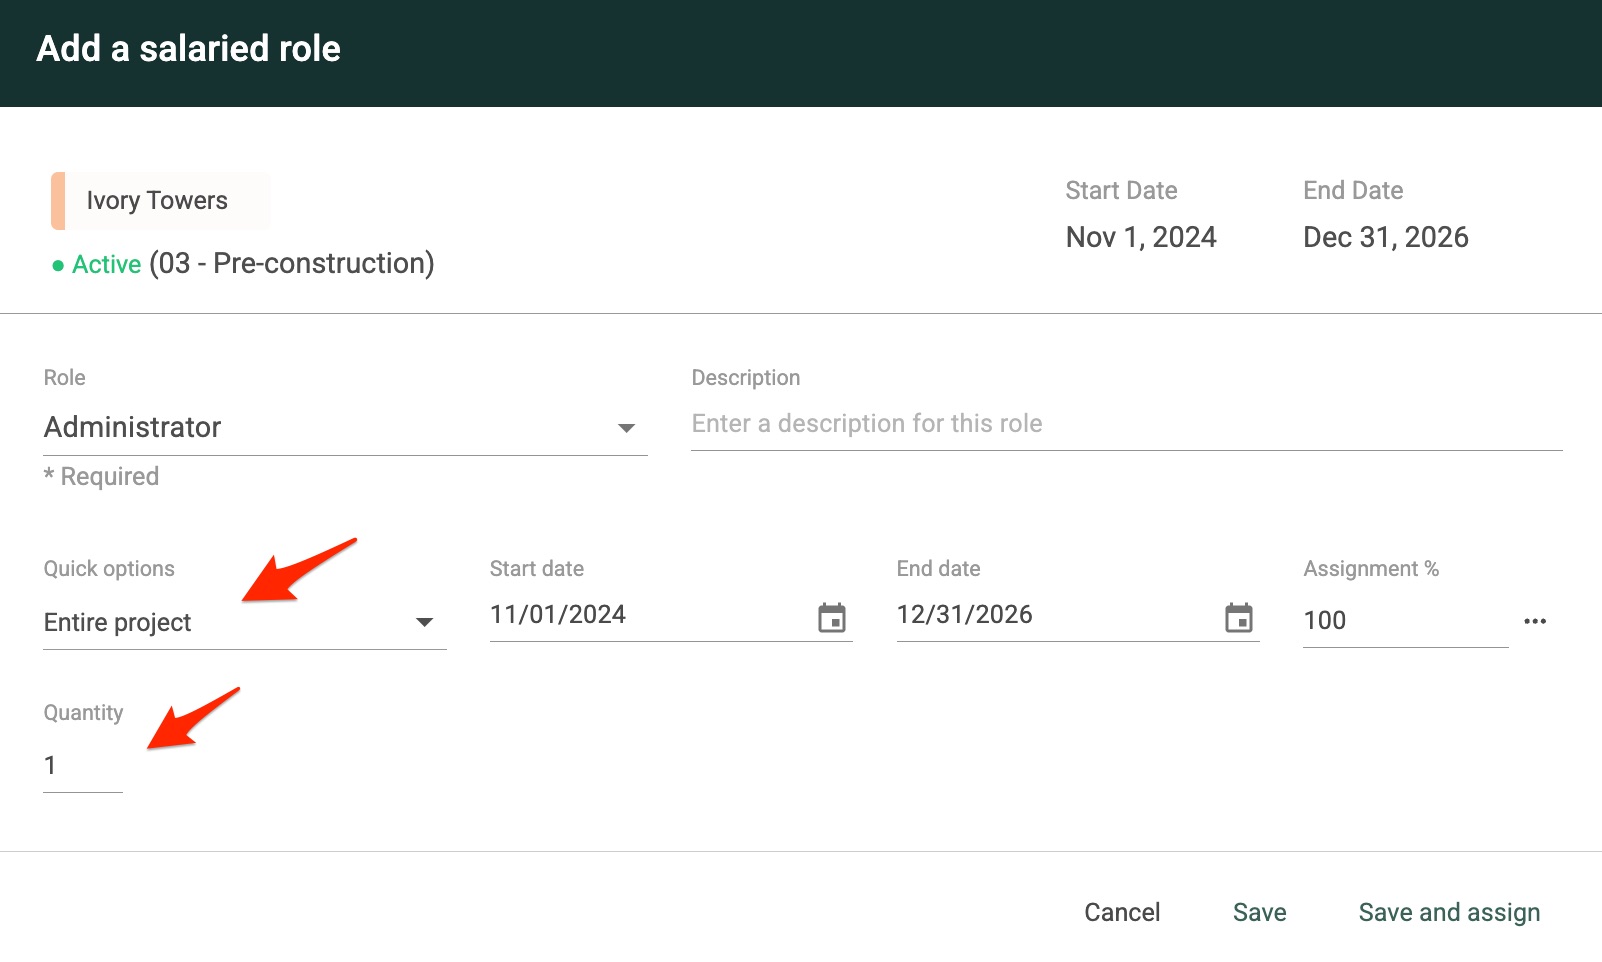Expand the Role dropdown arrow
Image resolution: width=1602 pixels, height=962 pixels.
(x=626, y=428)
